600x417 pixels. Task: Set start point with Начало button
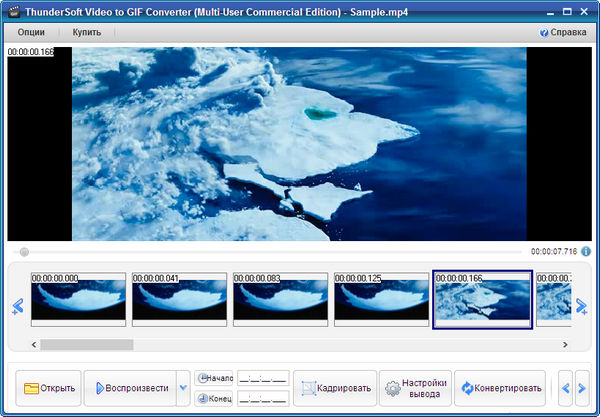click(x=215, y=378)
